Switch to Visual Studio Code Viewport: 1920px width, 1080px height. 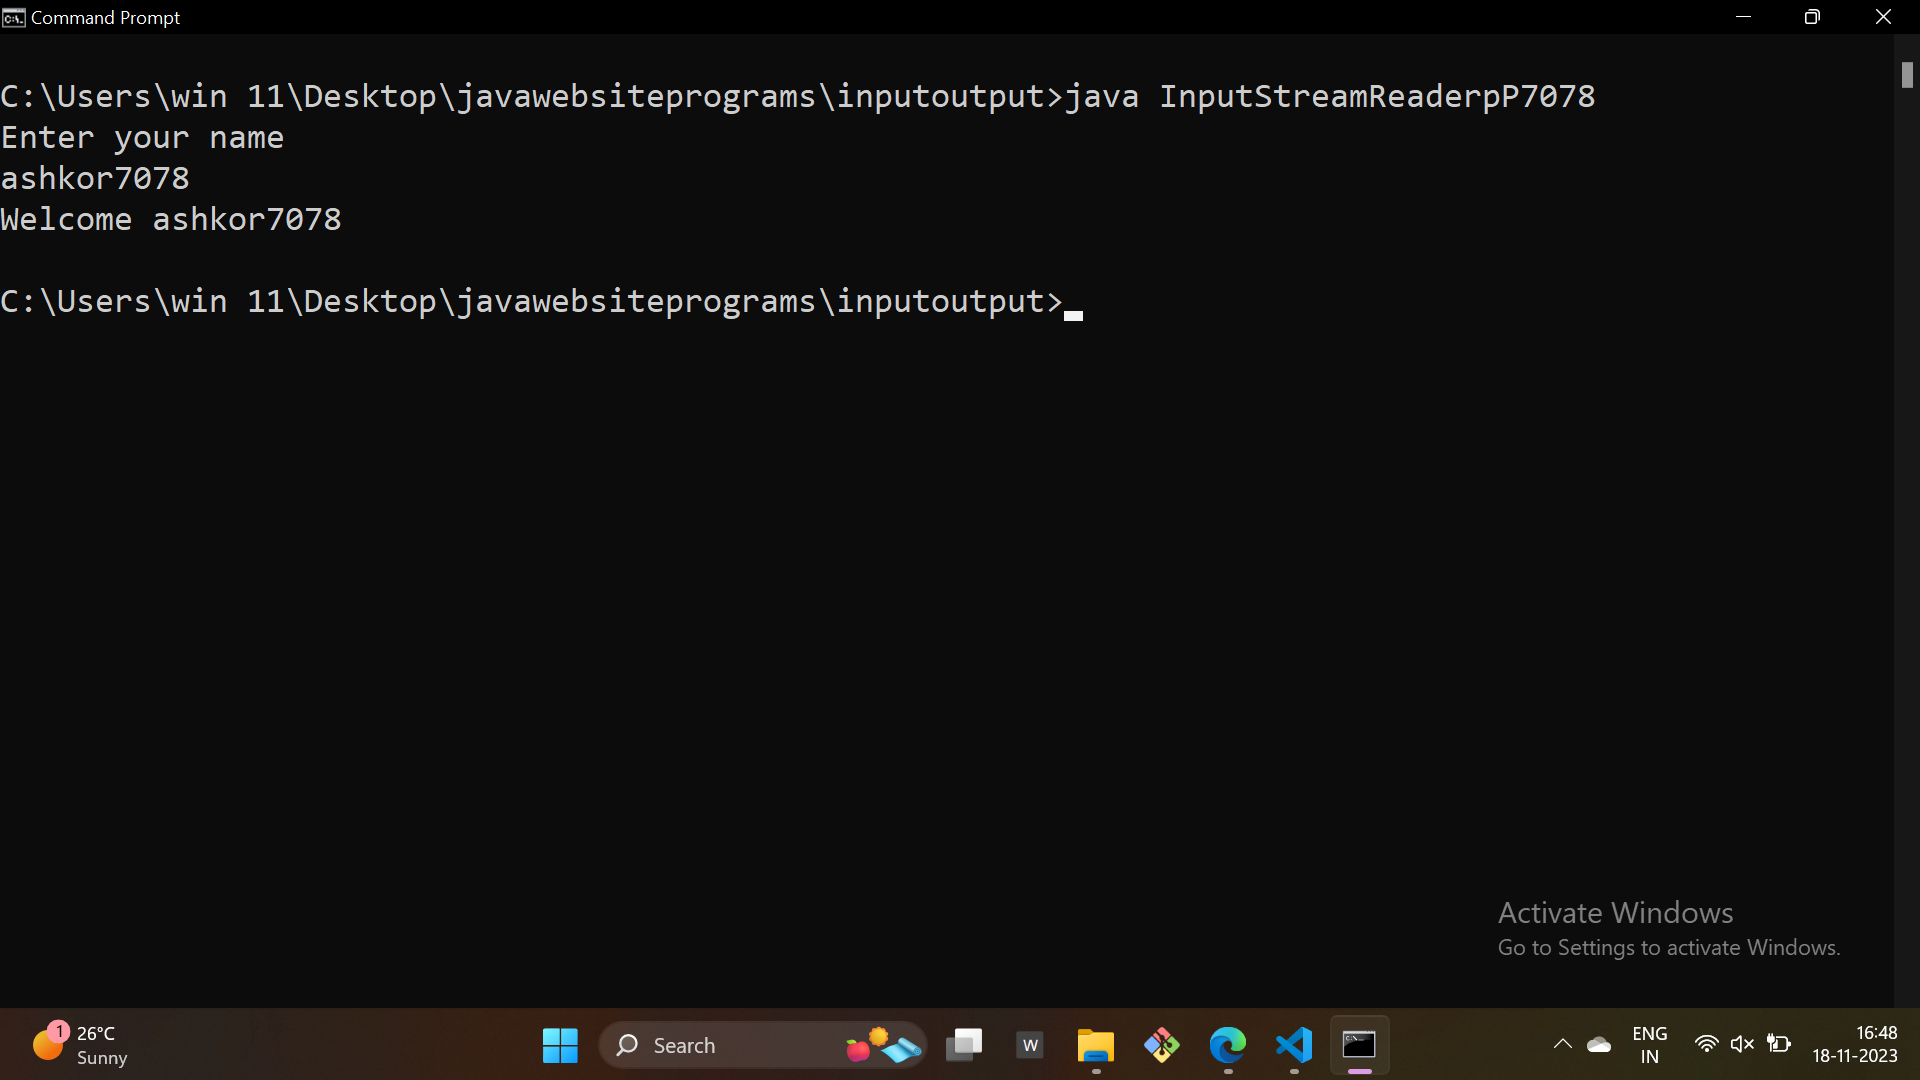pyautogui.click(x=1294, y=1045)
